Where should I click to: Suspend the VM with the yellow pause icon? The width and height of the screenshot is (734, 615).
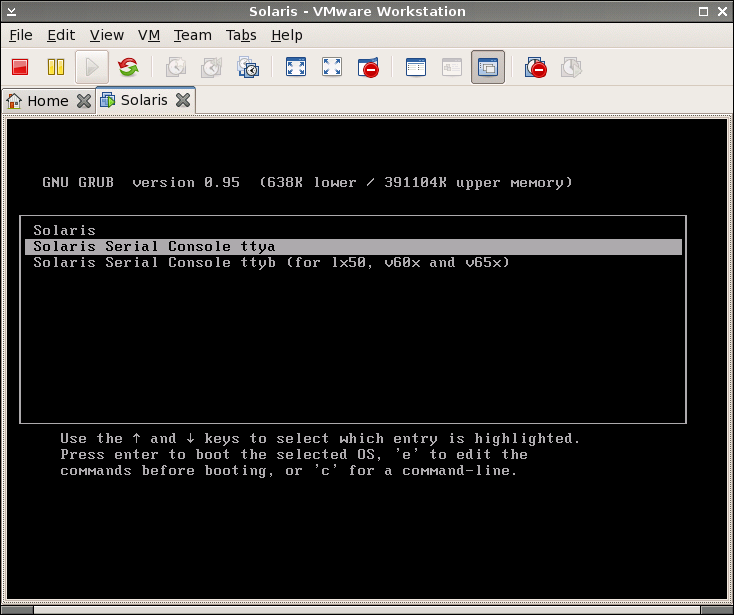(x=56, y=67)
